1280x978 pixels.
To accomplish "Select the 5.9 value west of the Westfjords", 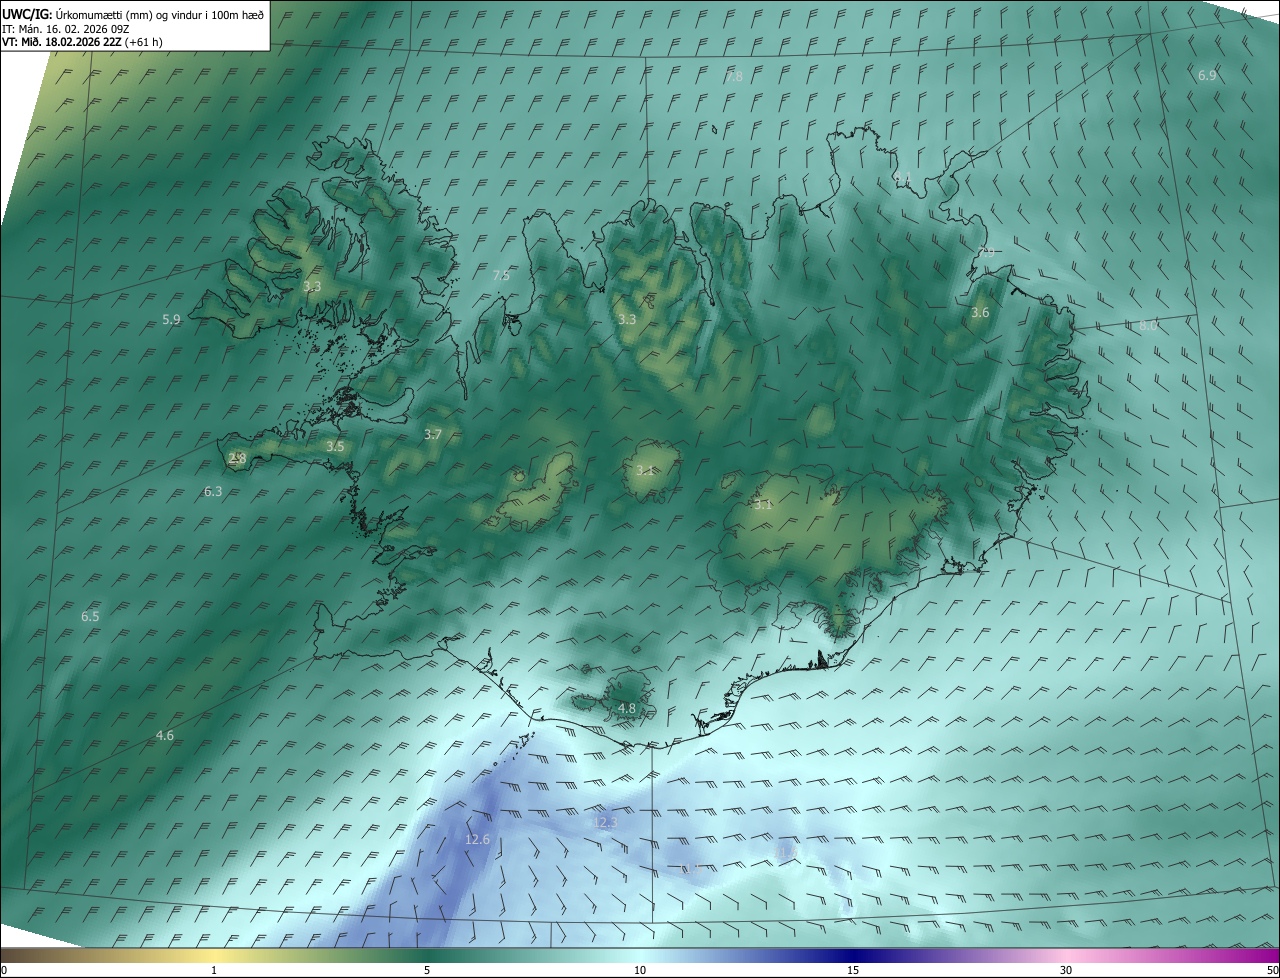I will coord(171,320).
